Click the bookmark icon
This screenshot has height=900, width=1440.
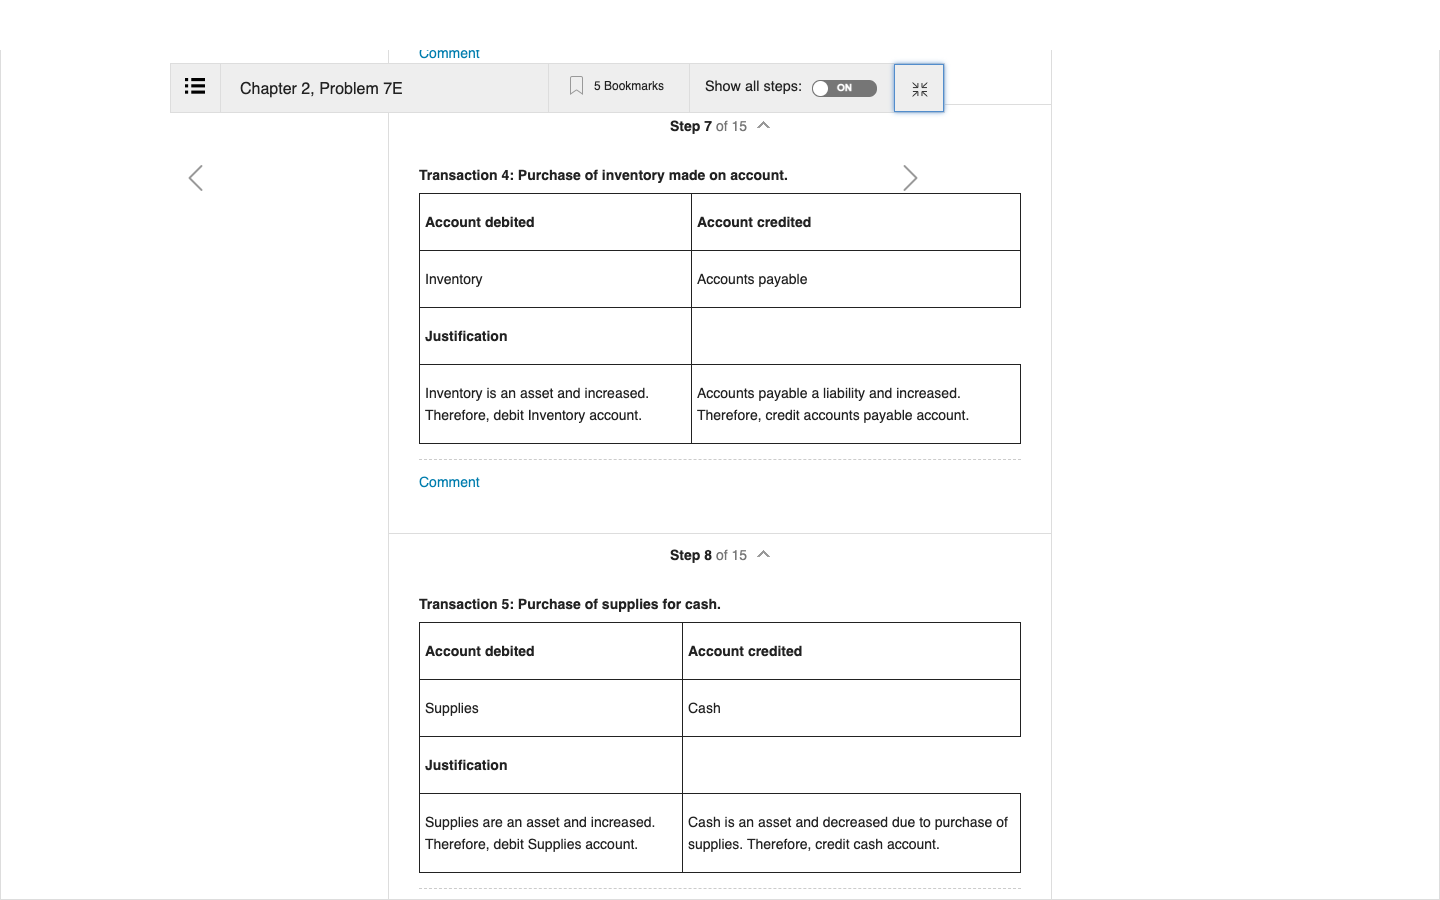[576, 86]
